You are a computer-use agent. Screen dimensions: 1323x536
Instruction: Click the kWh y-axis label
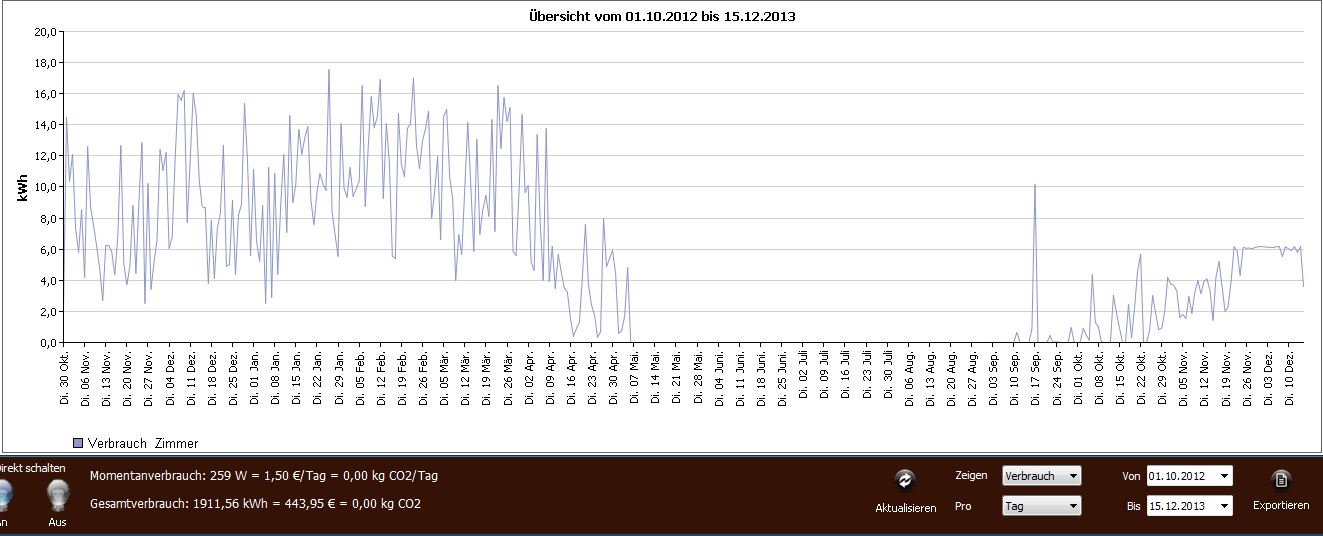[x=21, y=187]
